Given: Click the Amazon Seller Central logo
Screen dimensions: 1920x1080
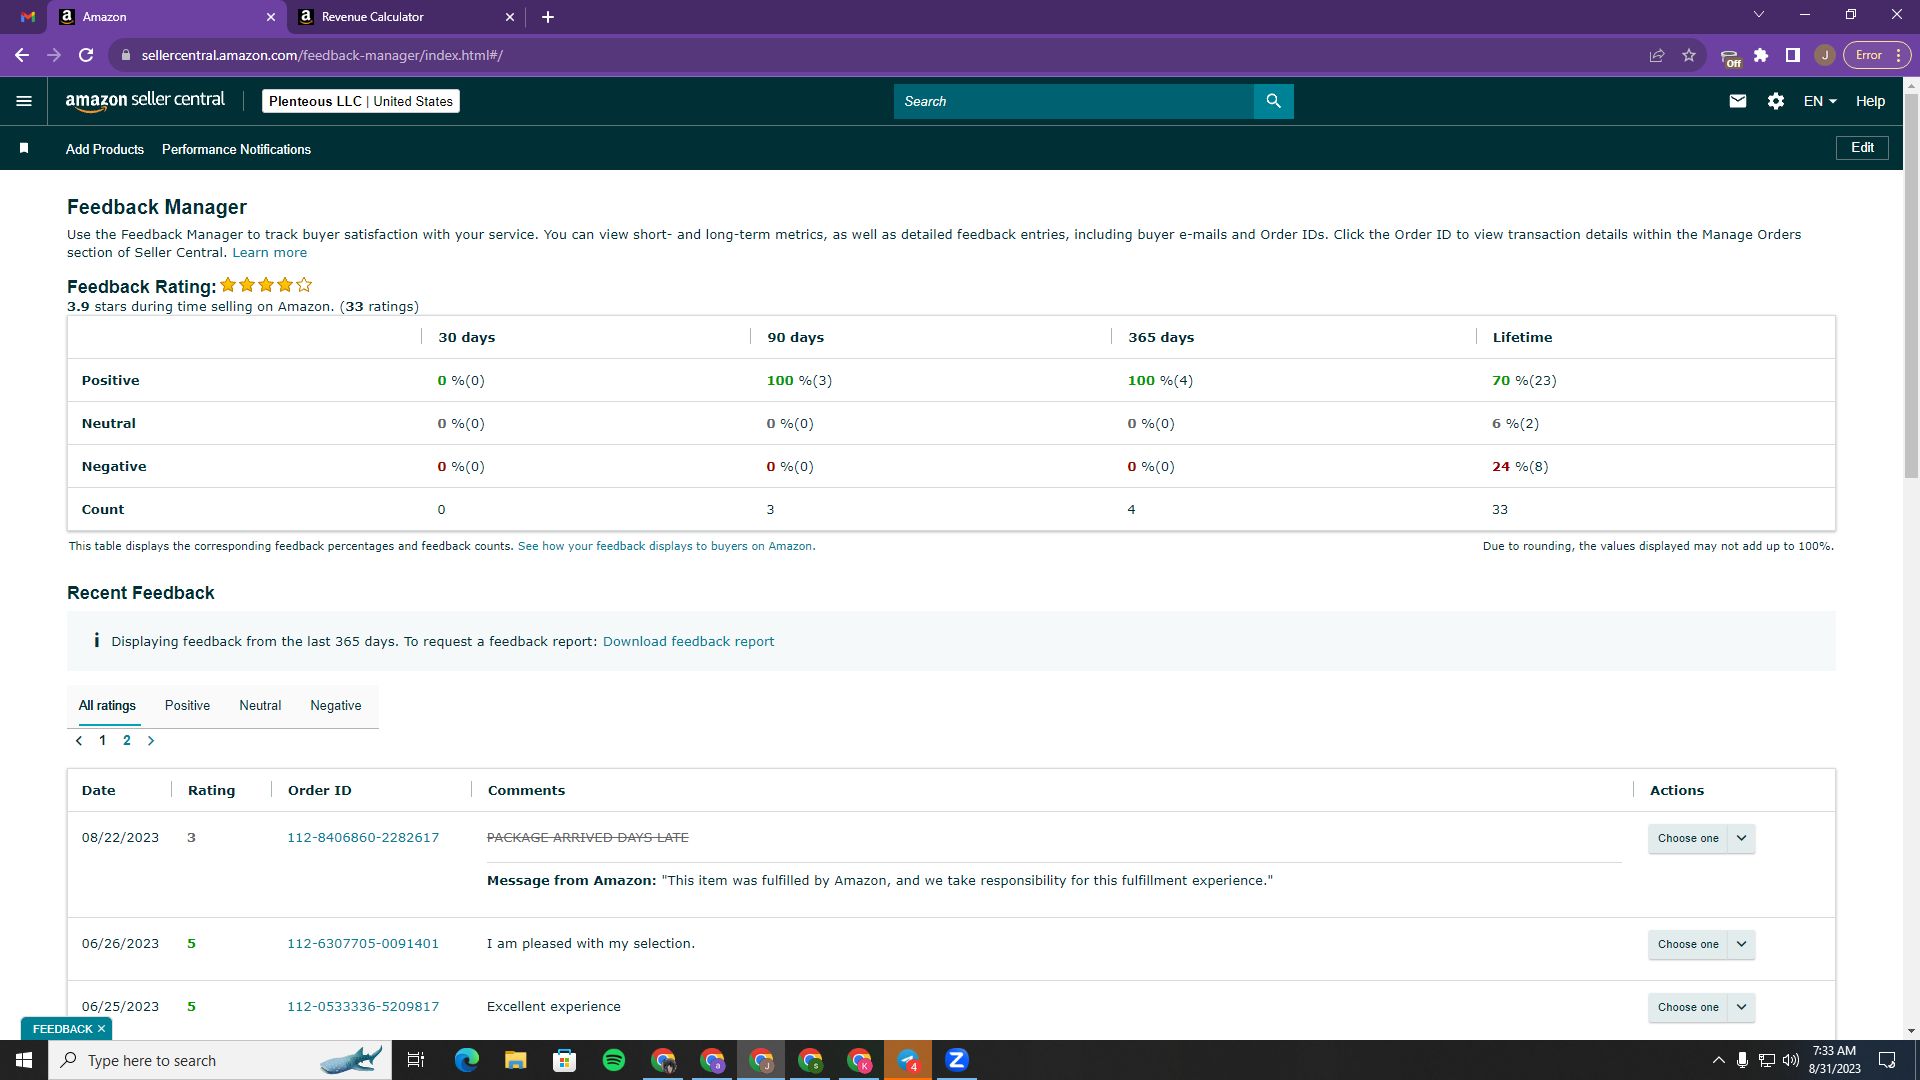Looking at the screenshot, I should [x=145, y=101].
